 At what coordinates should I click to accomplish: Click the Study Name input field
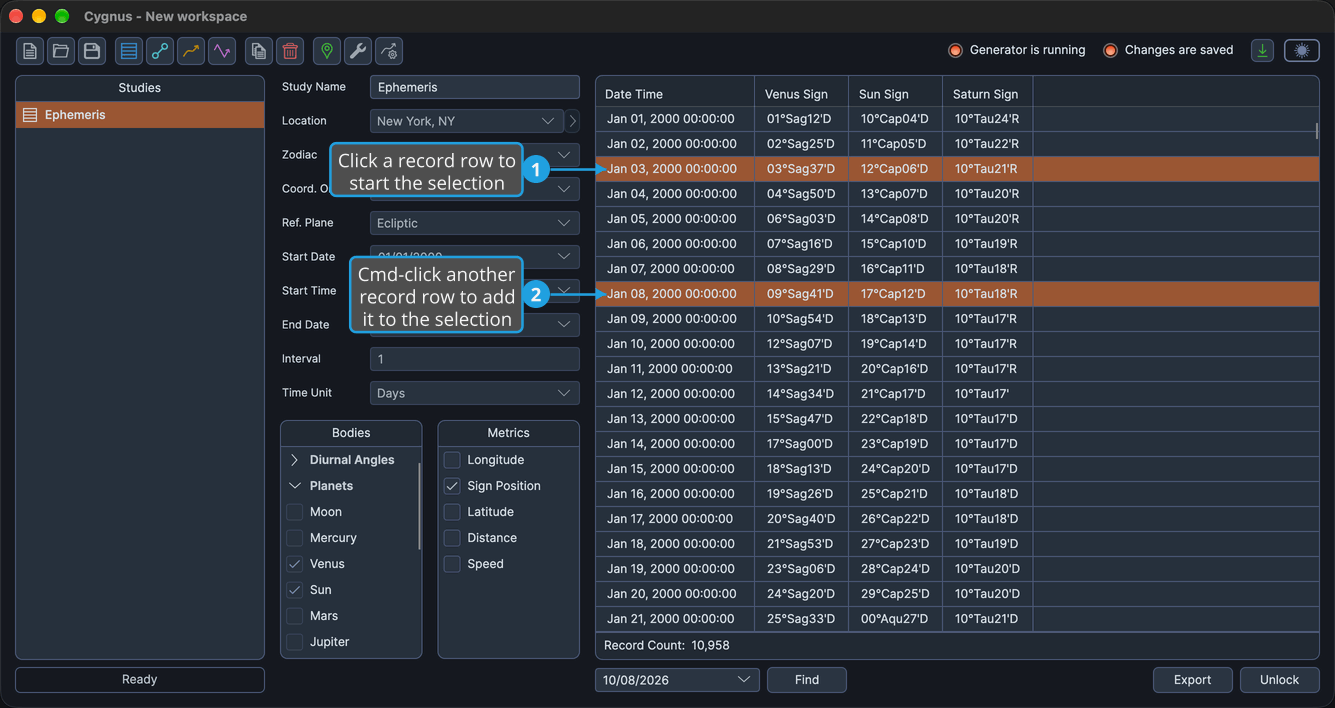click(x=475, y=87)
